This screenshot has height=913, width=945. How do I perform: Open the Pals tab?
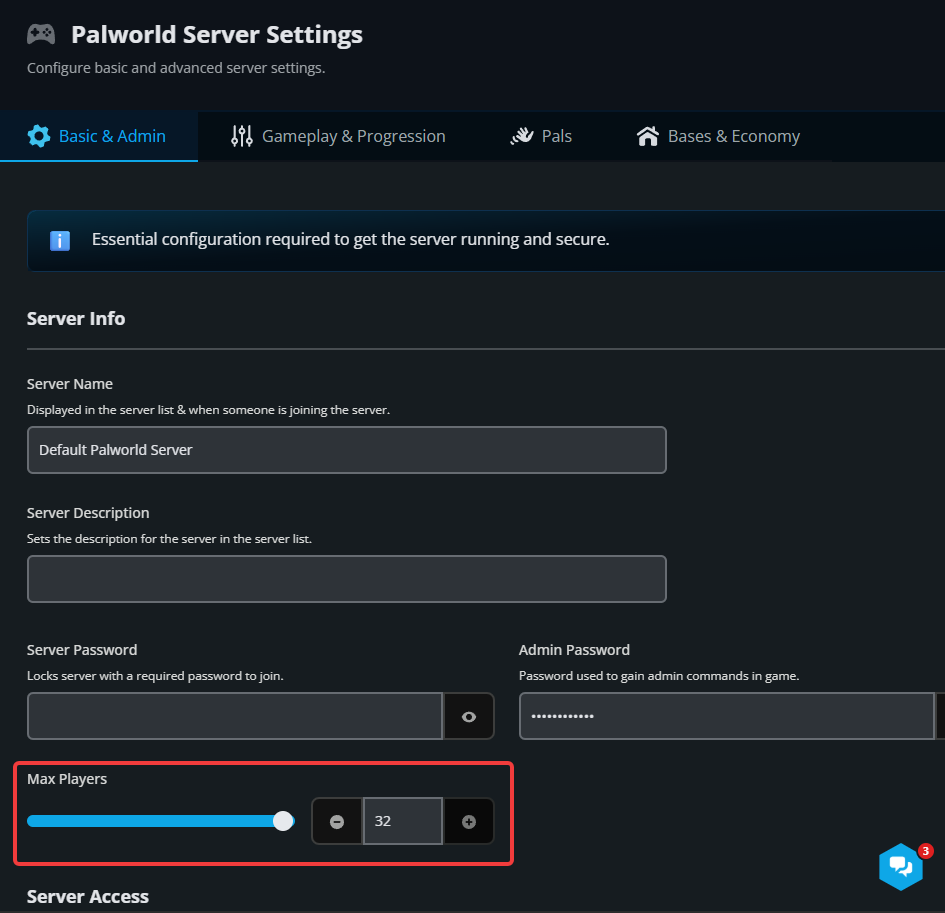coord(541,136)
